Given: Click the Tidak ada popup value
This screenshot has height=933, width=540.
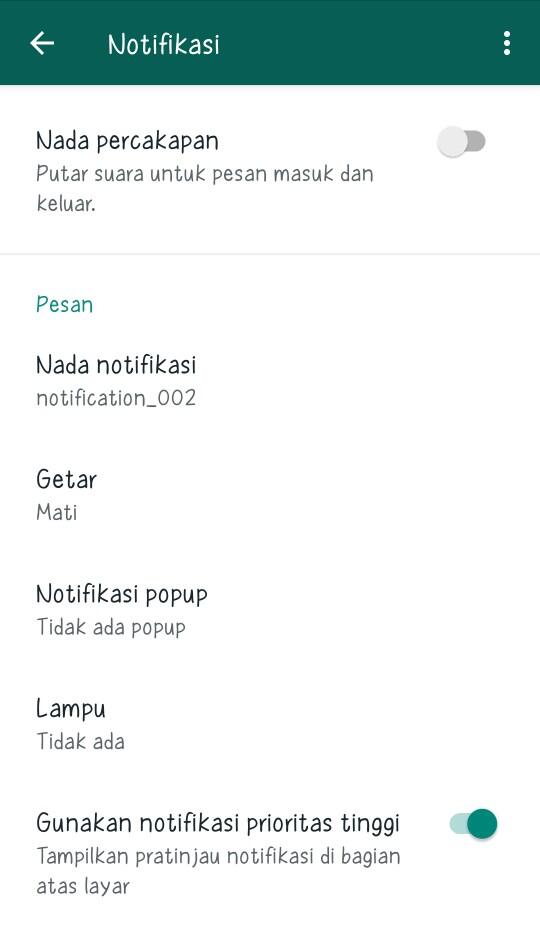Looking at the screenshot, I should point(111,627).
